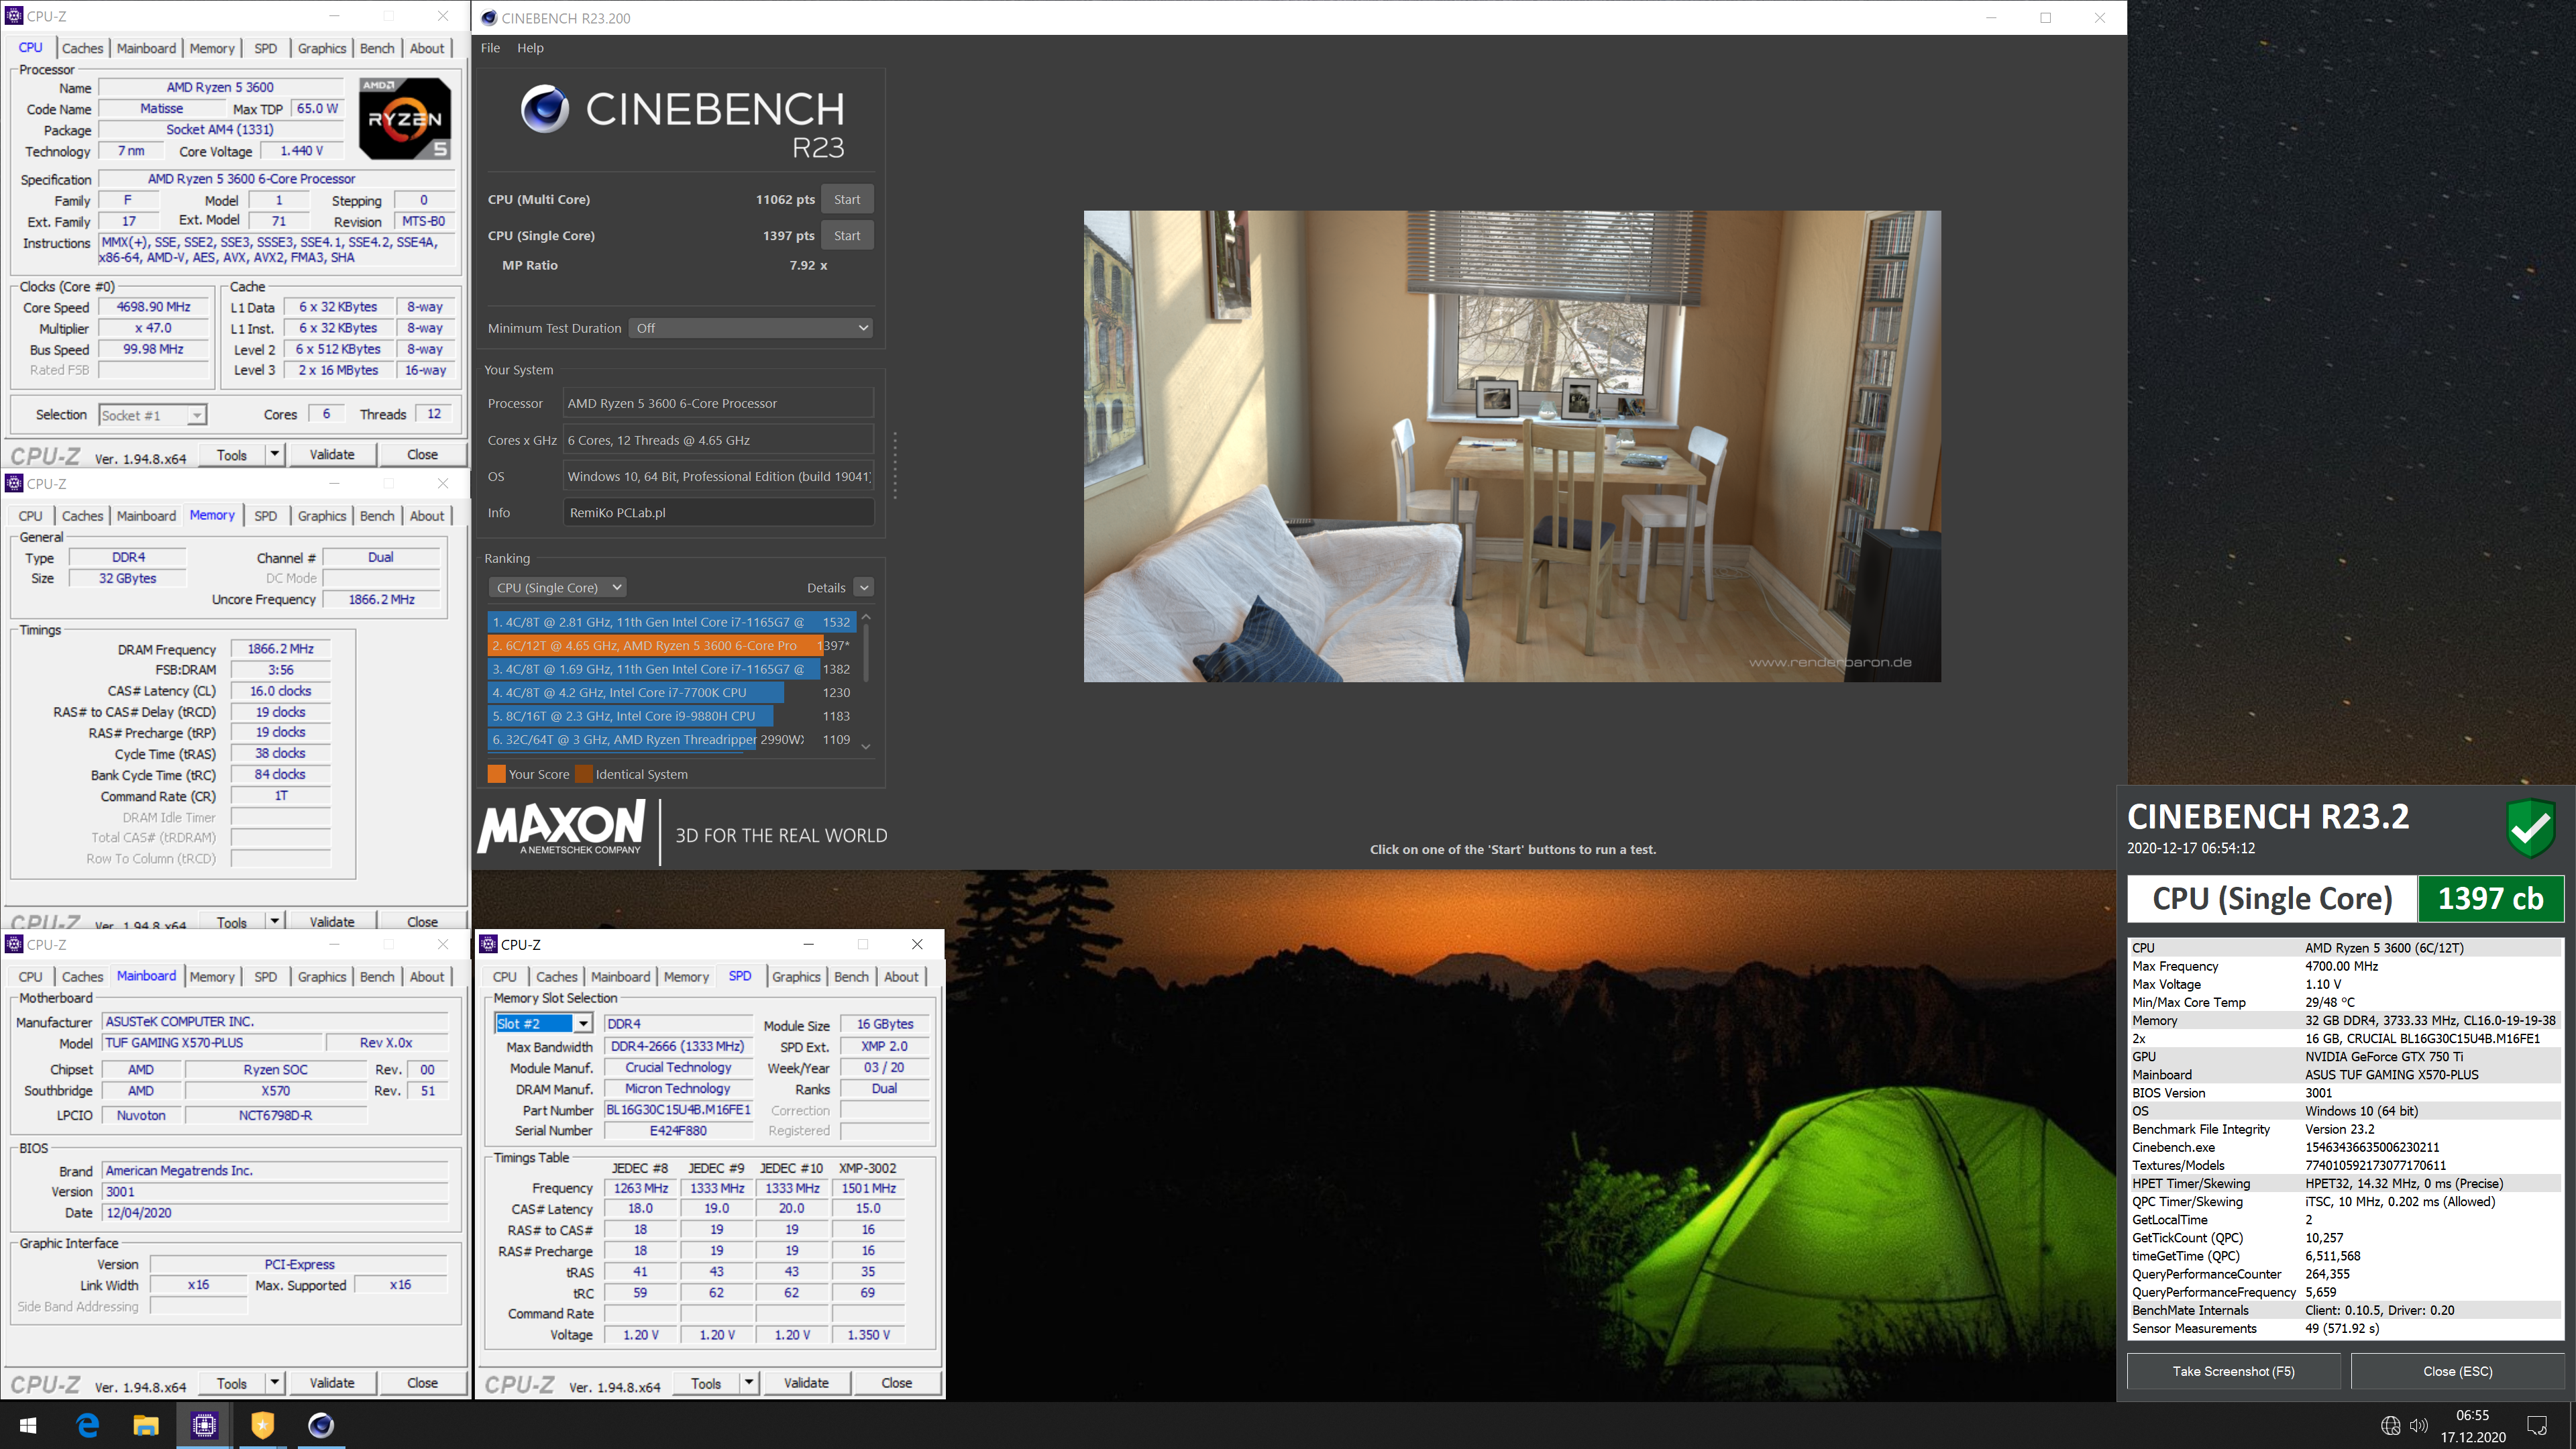This screenshot has height=1449, width=2576.
Task: Click the BenchMate green shield checkmark
Action: click(x=2531, y=828)
